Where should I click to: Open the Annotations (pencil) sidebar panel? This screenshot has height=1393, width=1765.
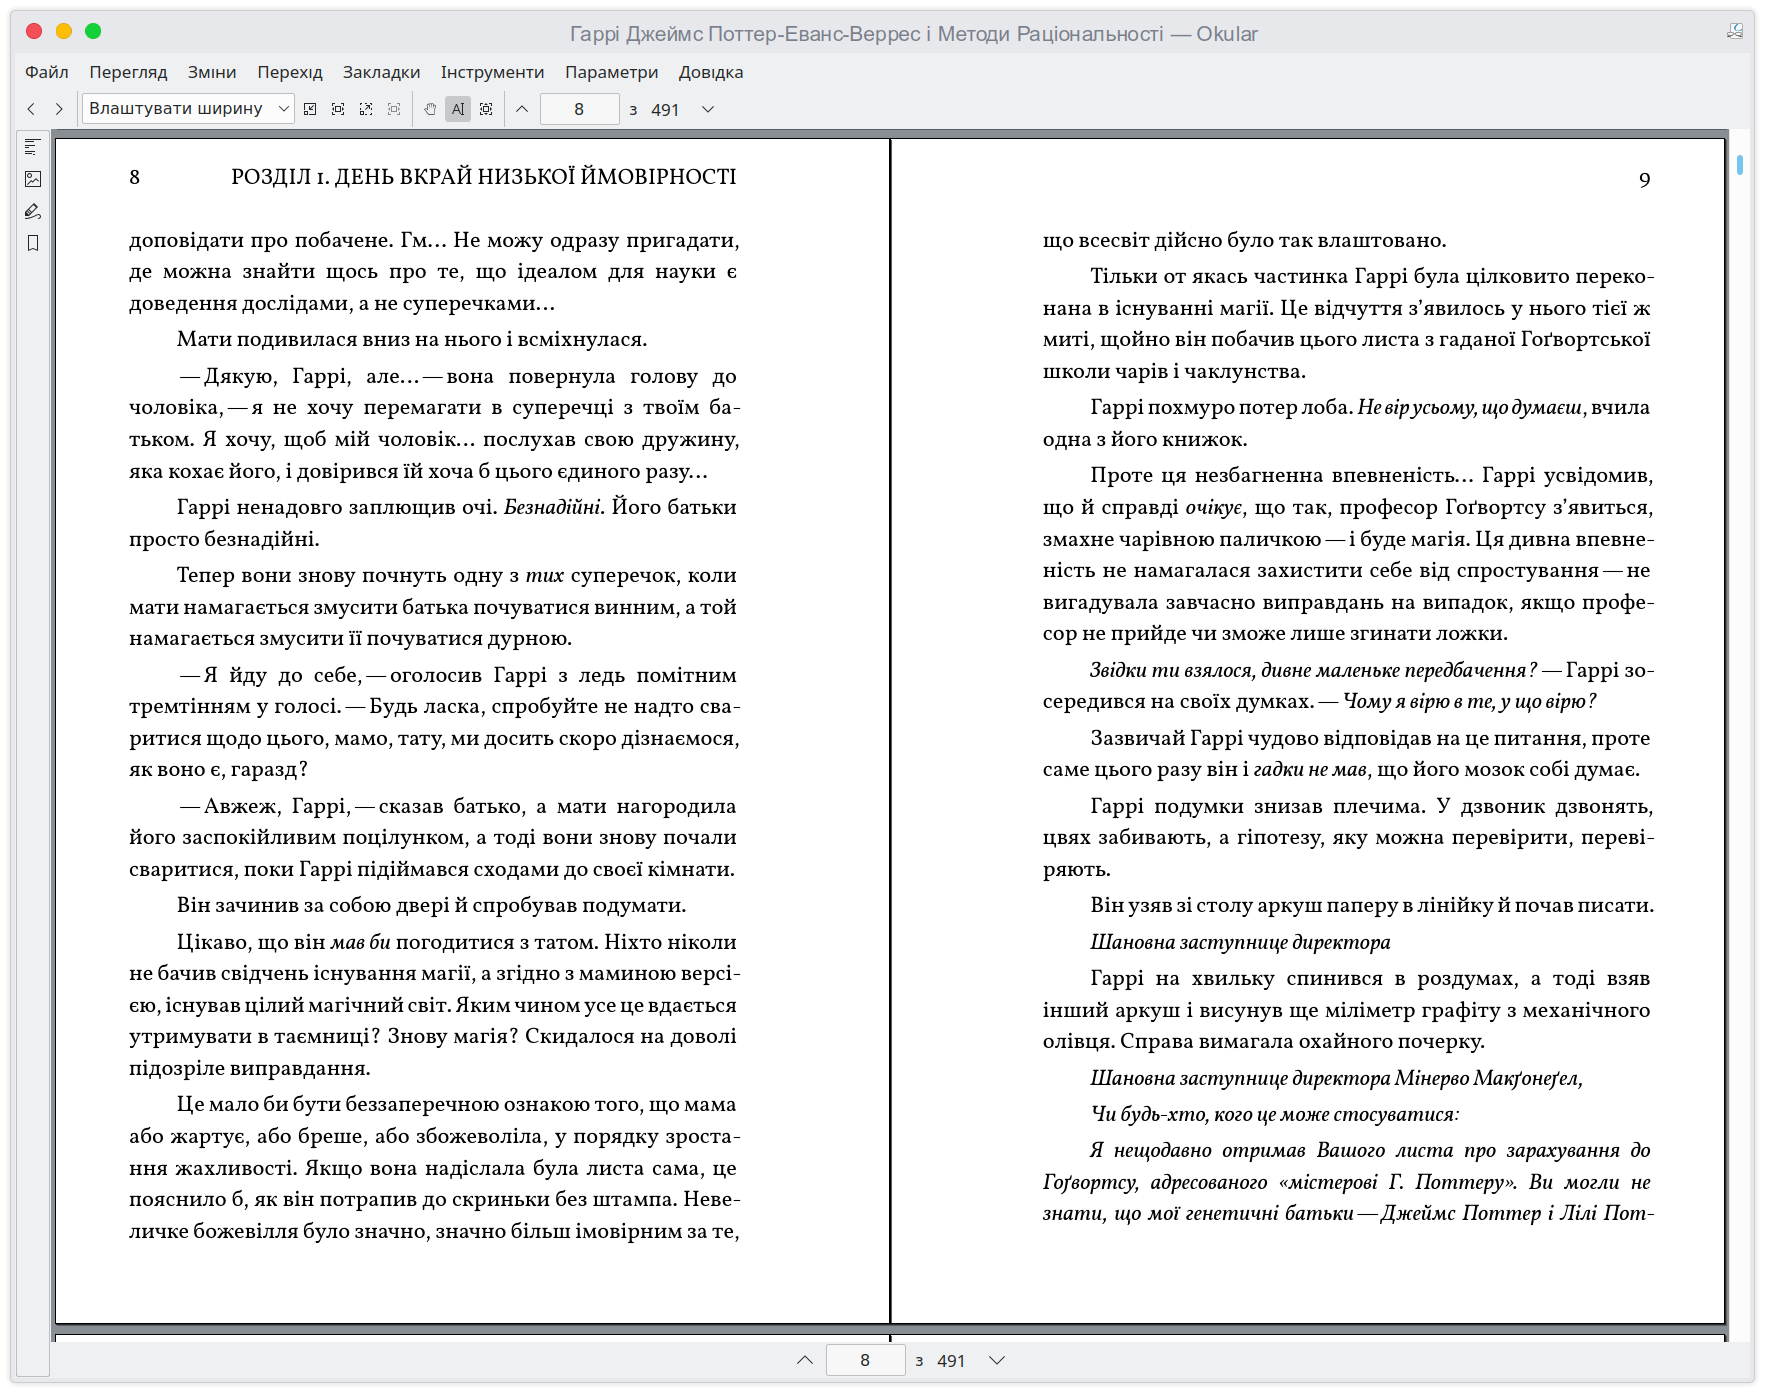33,211
